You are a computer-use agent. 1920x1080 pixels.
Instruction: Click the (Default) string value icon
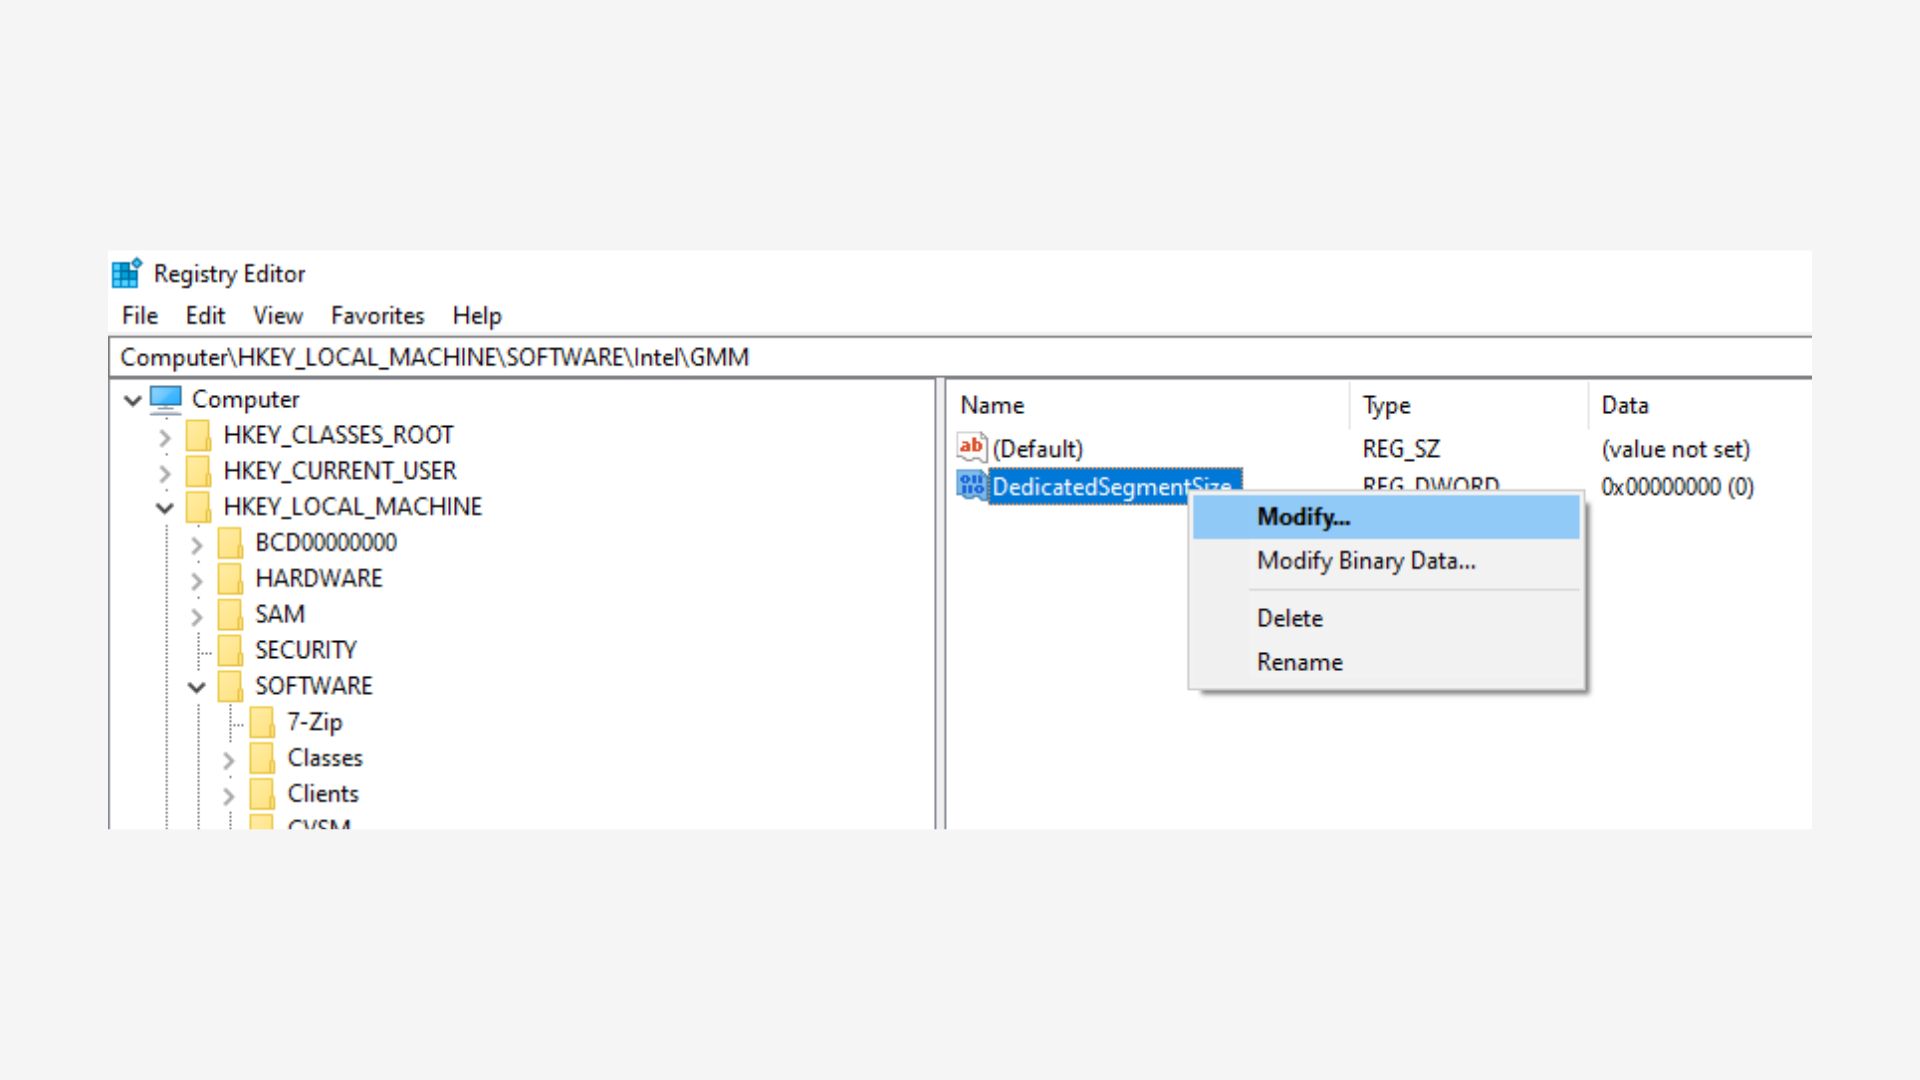pos(971,448)
